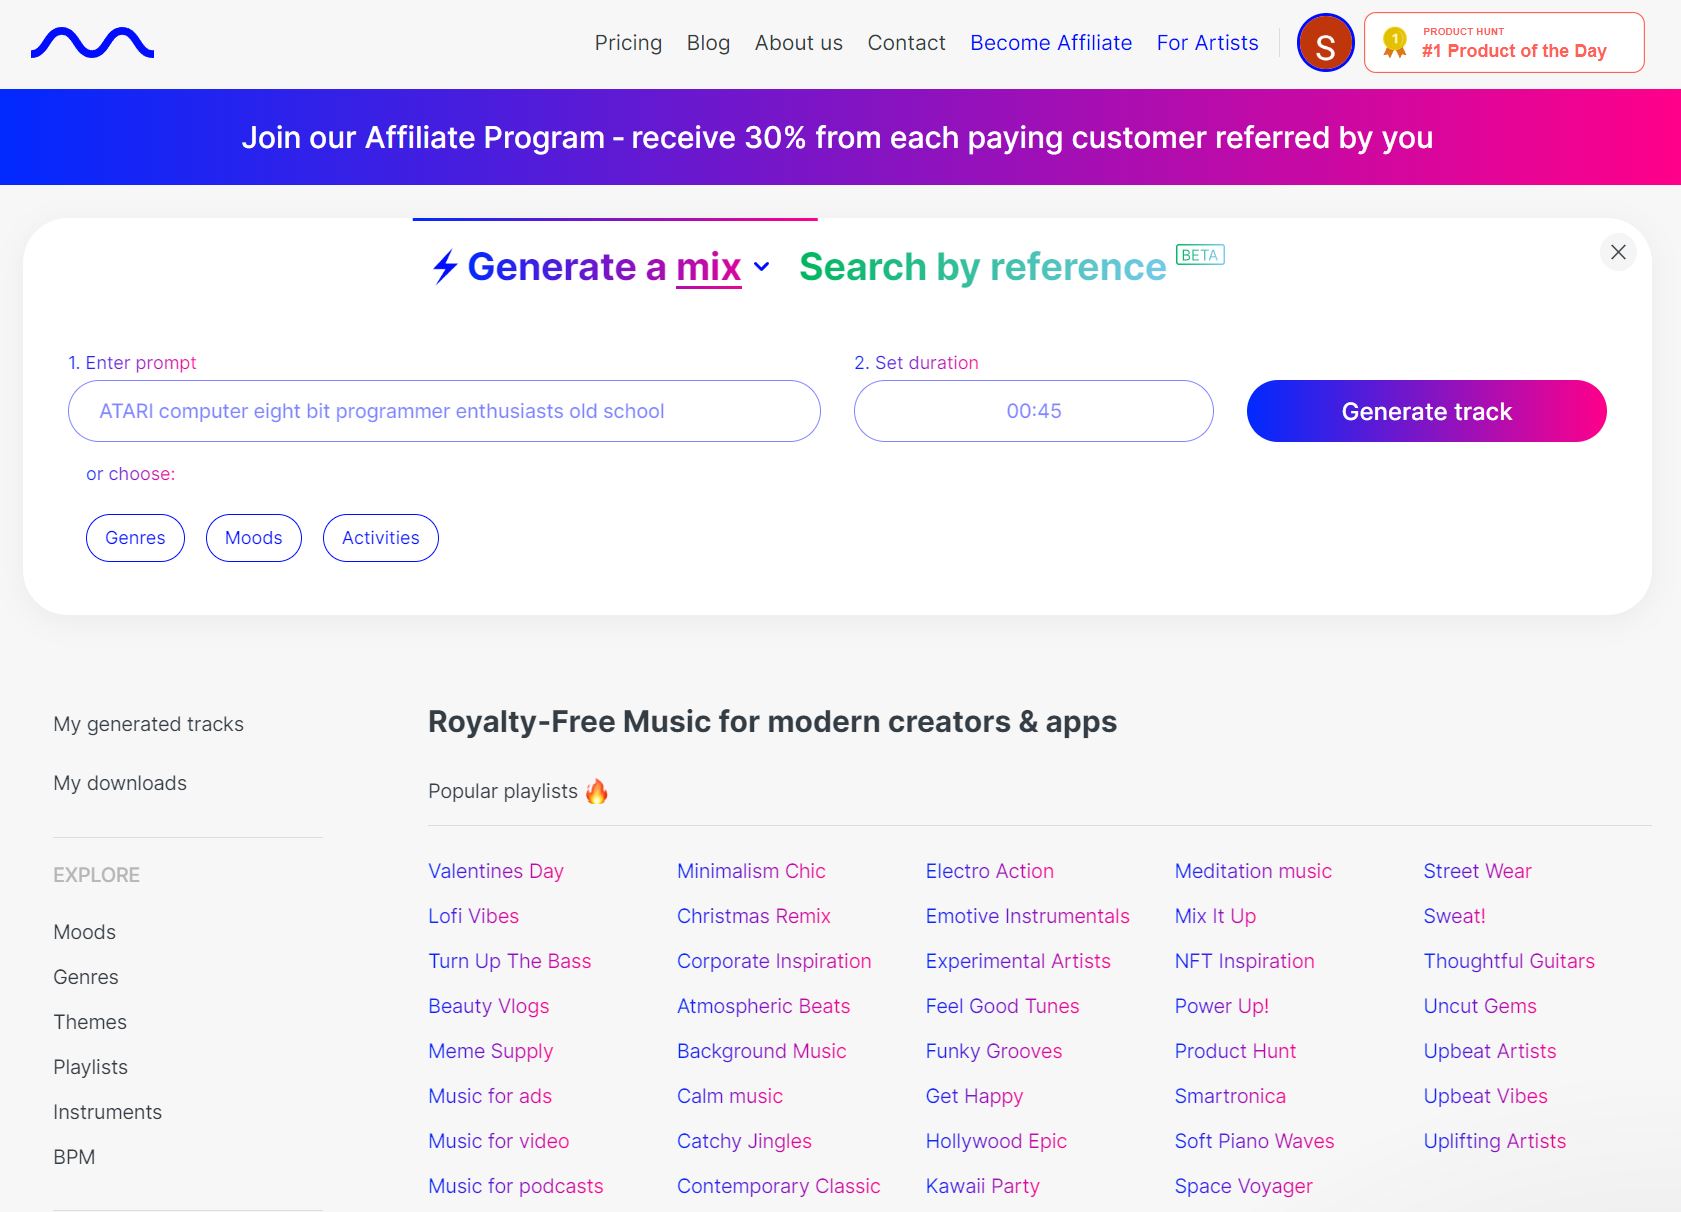Click the blue wave logo icon
The width and height of the screenshot is (1681, 1212).
(92, 43)
